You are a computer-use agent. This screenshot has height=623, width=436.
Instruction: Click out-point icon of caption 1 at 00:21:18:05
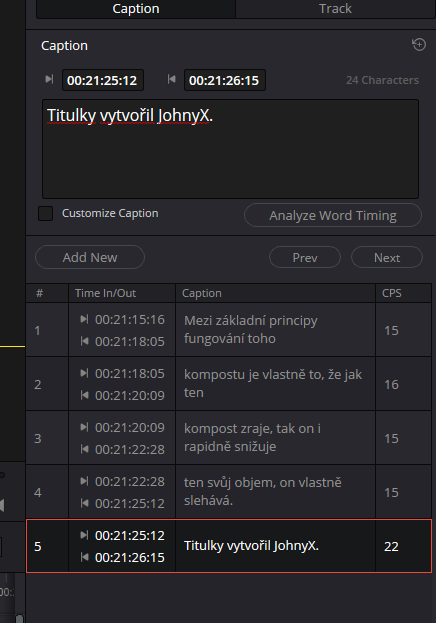tap(84, 341)
